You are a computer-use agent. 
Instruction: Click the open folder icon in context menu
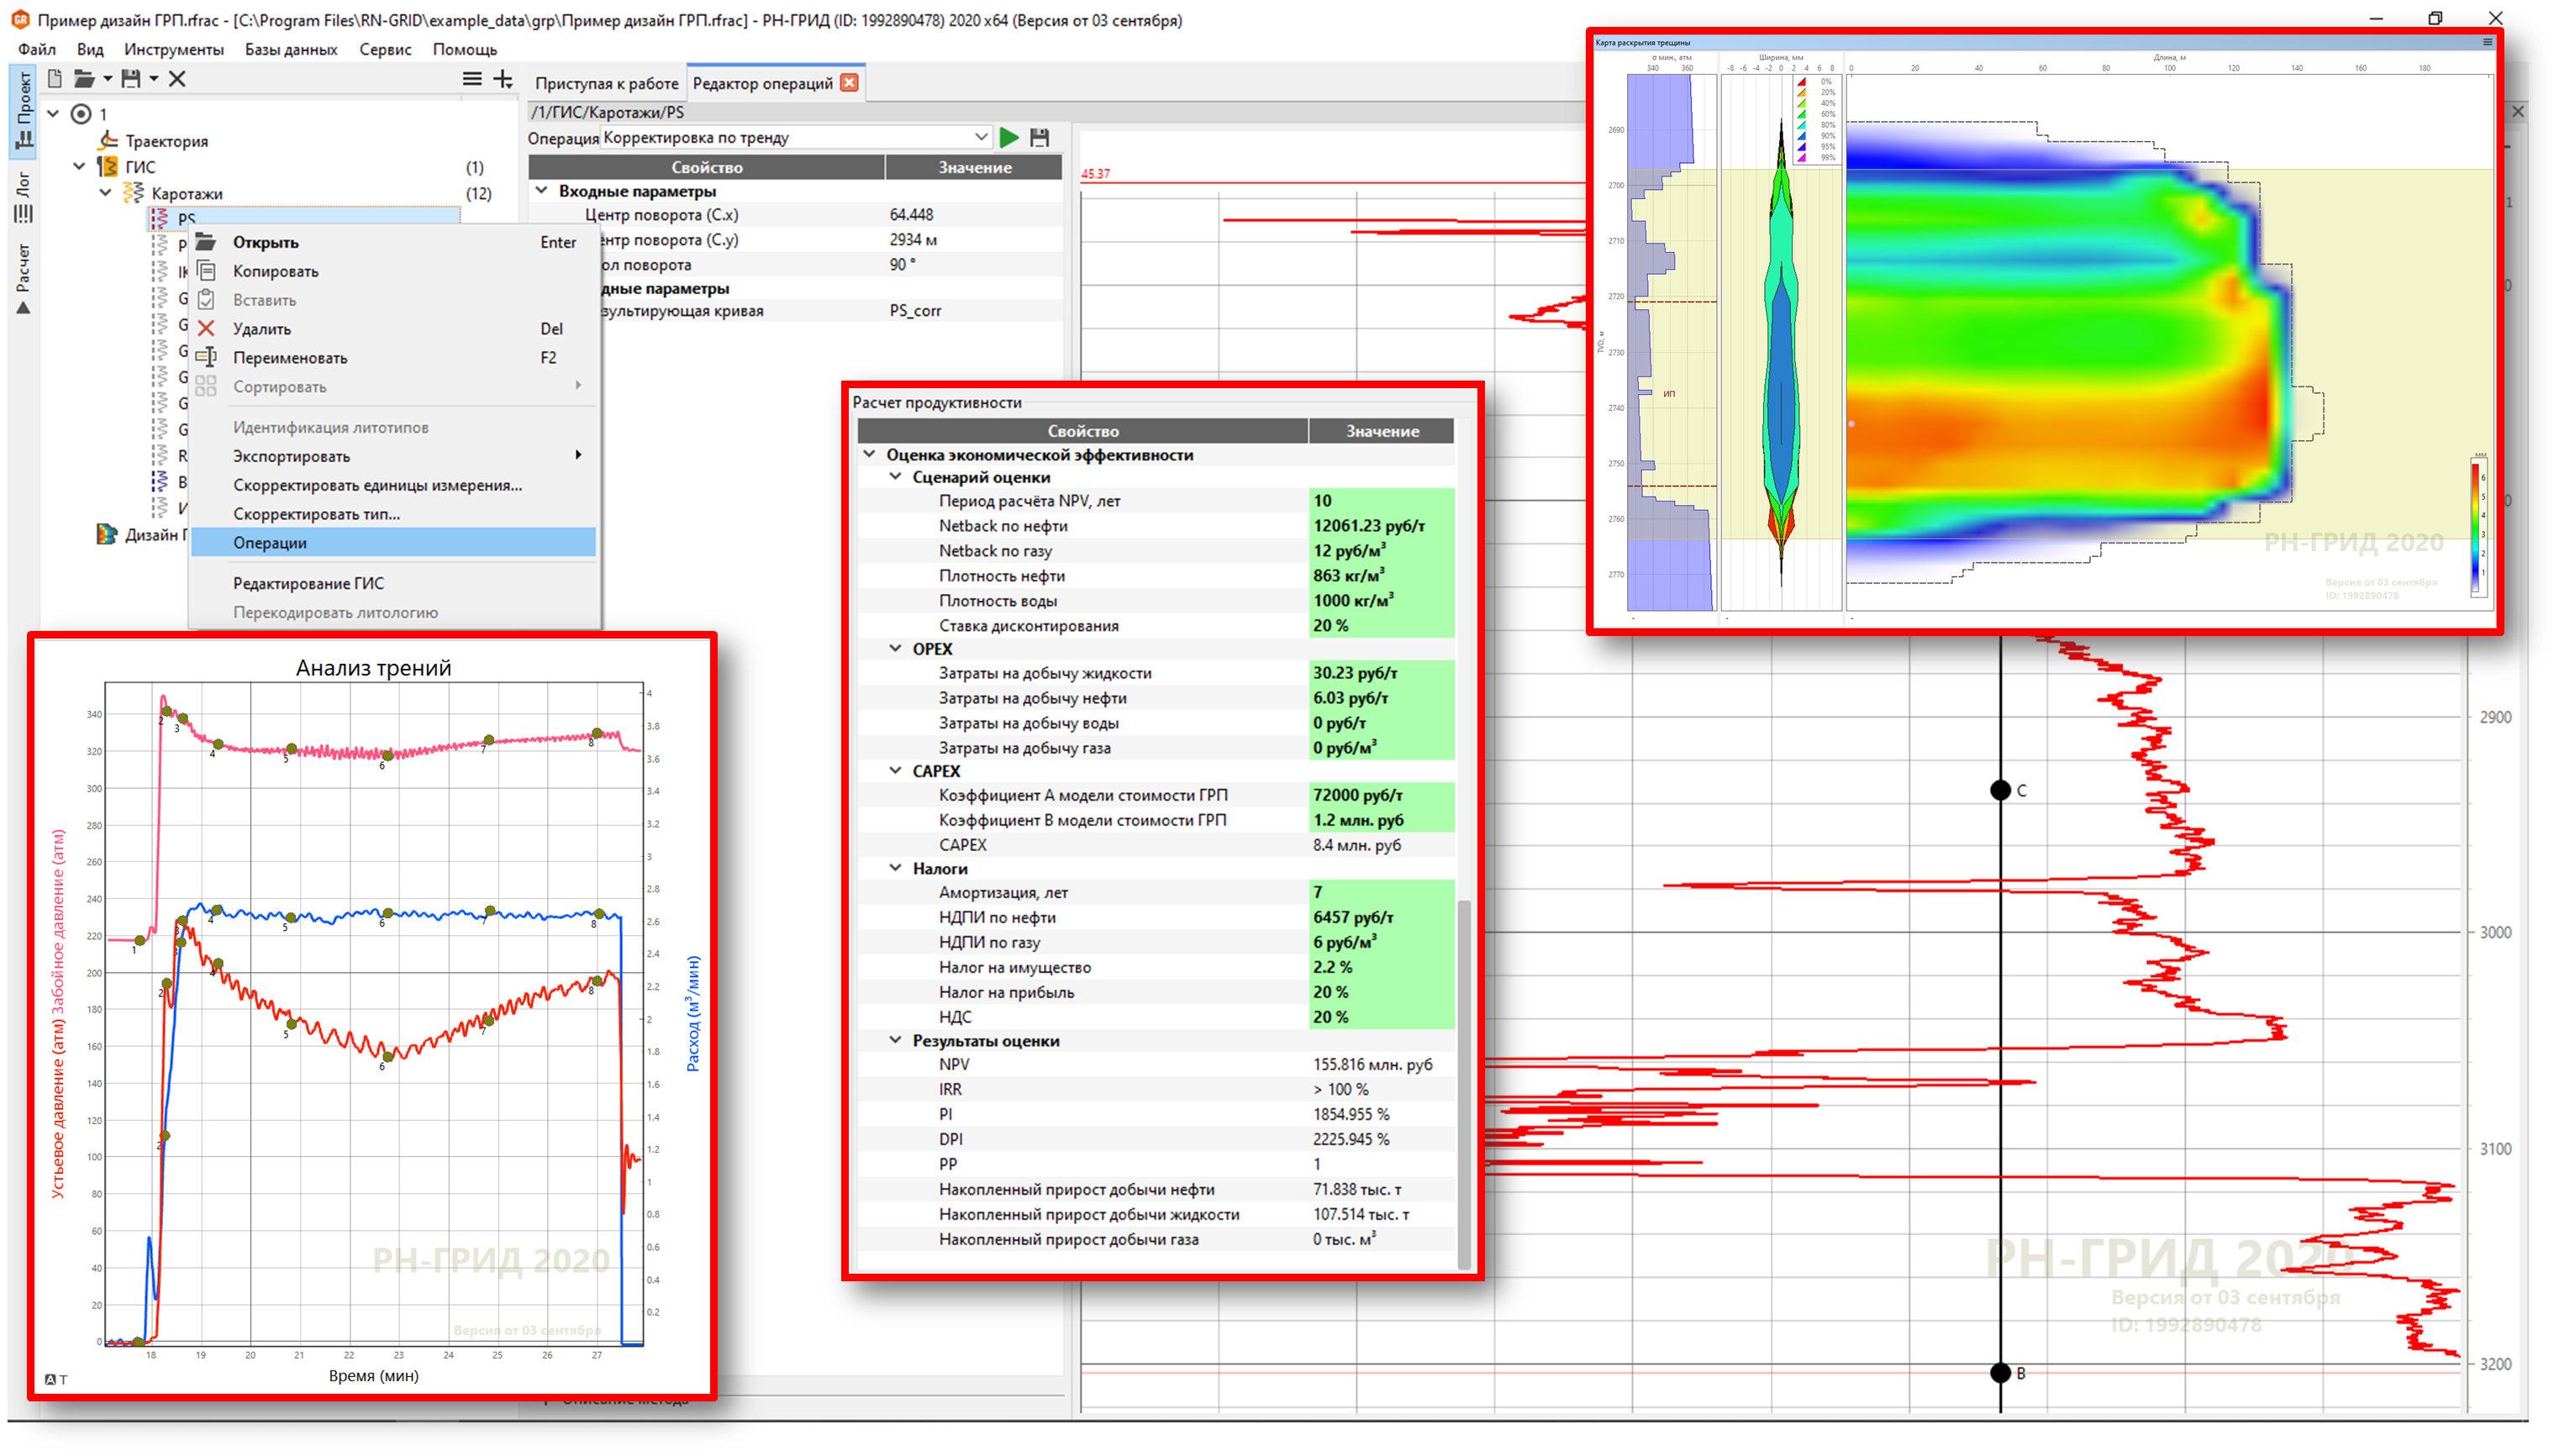point(206,242)
